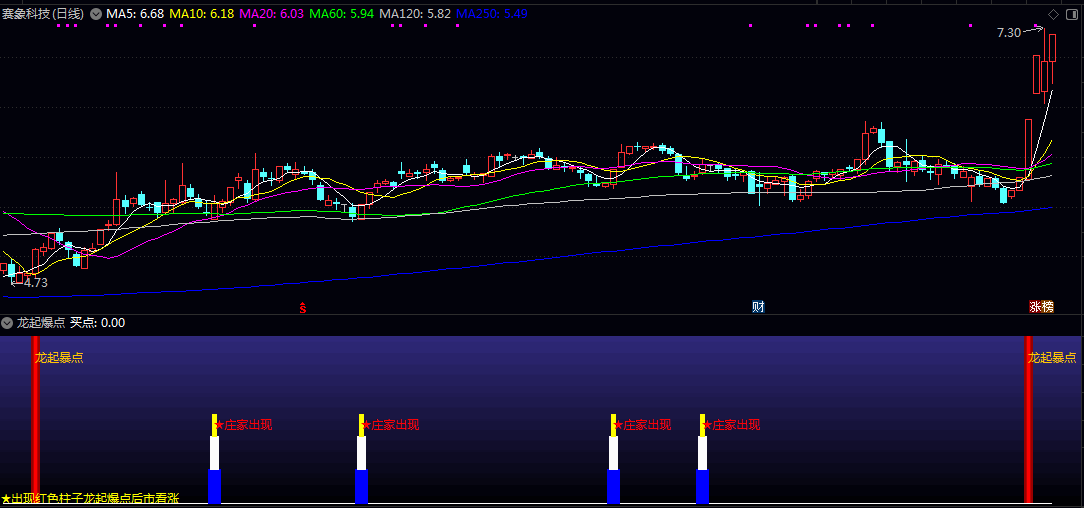Viewport: 1084px width, 508px height.
Task: Select the 赛象科技(日线) chart title
Action: point(43,14)
